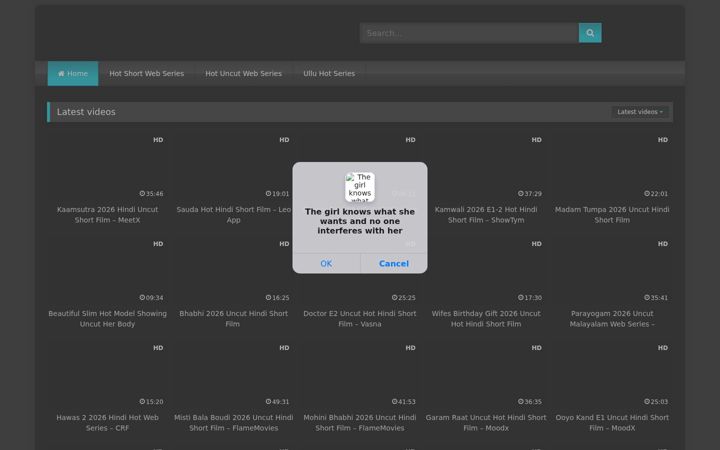Image resolution: width=720 pixels, height=450 pixels.
Task: Click the 19:01 duration thumbnail
Action: pos(234,167)
